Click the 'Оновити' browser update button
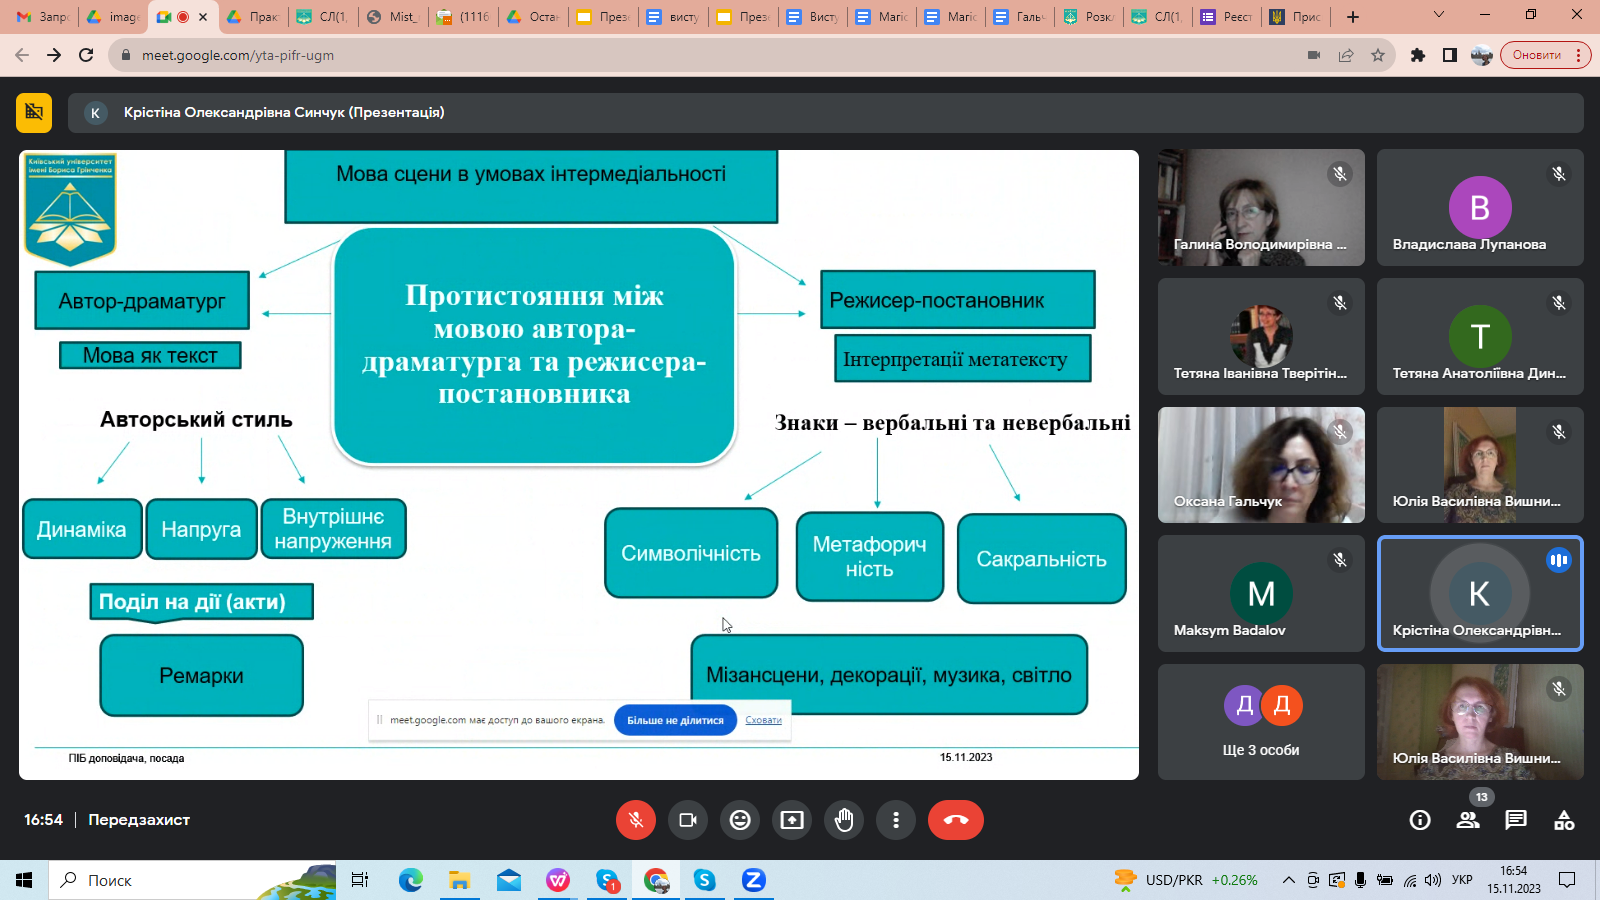Viewport: 1600px width, 900px height. [x=1537, y=55]
